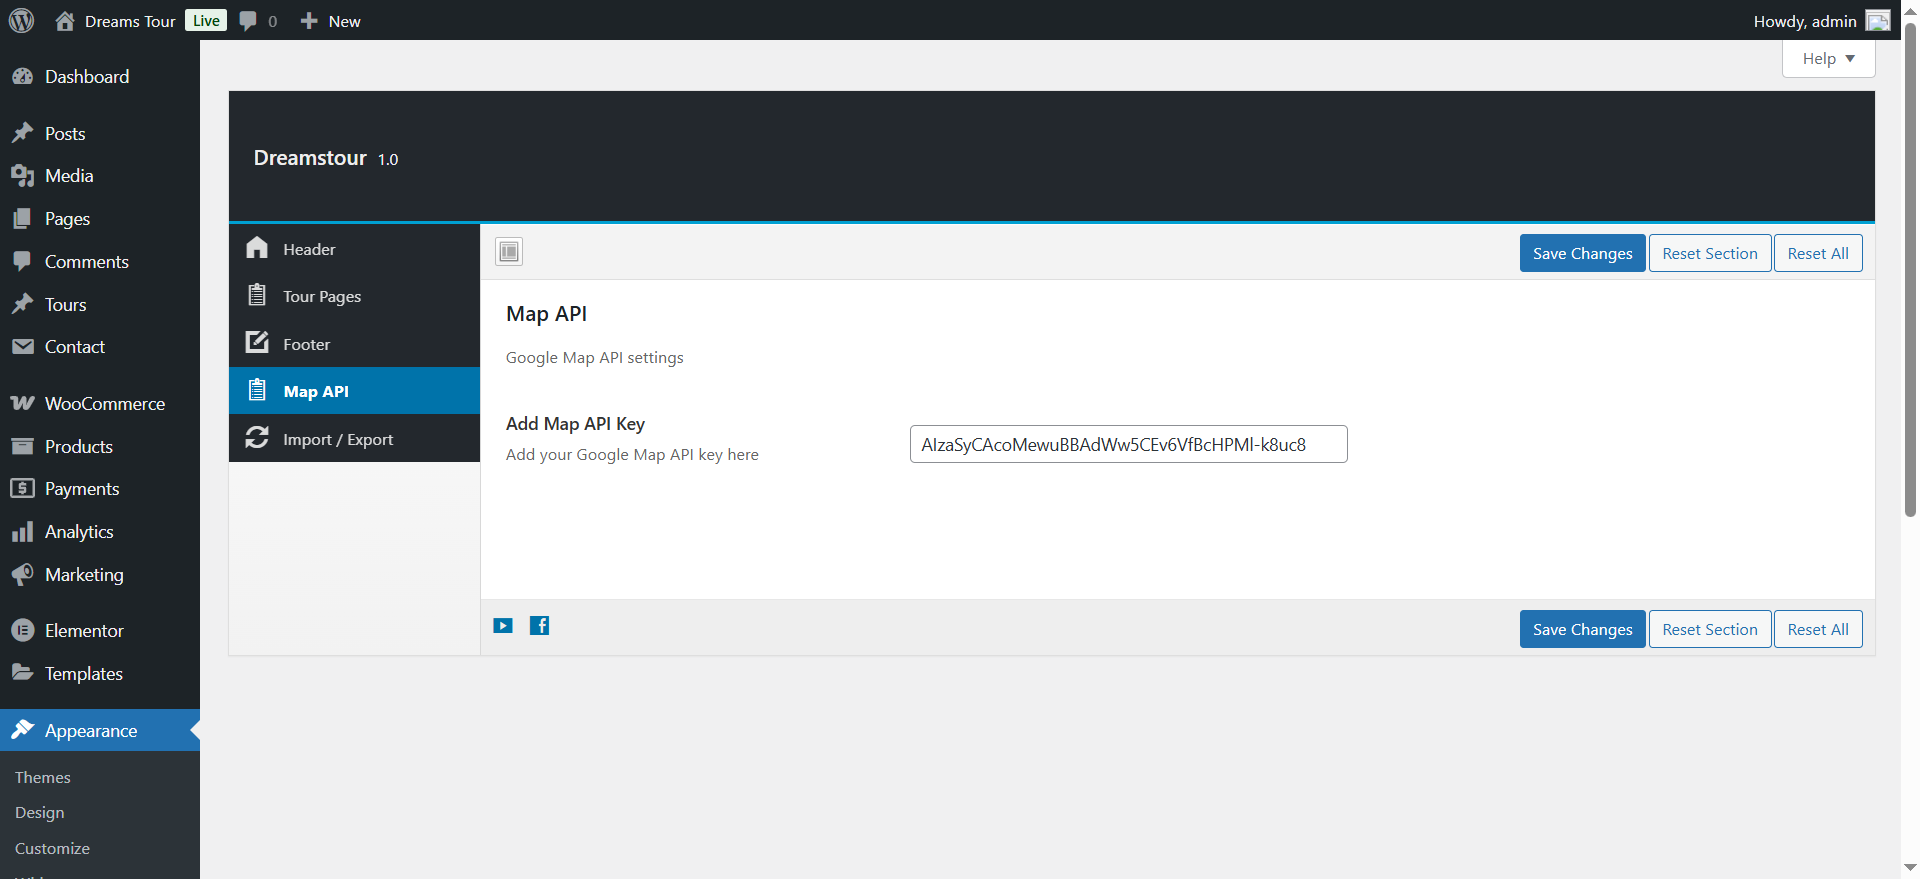Image resolution: width=1920 pixels, height=879 pixels.
Task: Click the Map API key input field
Action: pyautogui.click(x=1127, y=445)
